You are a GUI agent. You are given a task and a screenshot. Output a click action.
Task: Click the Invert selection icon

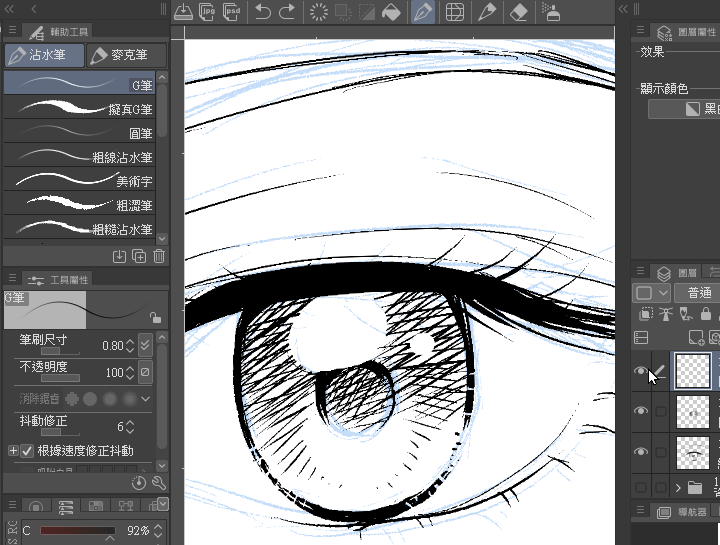(x=367, y=12)
